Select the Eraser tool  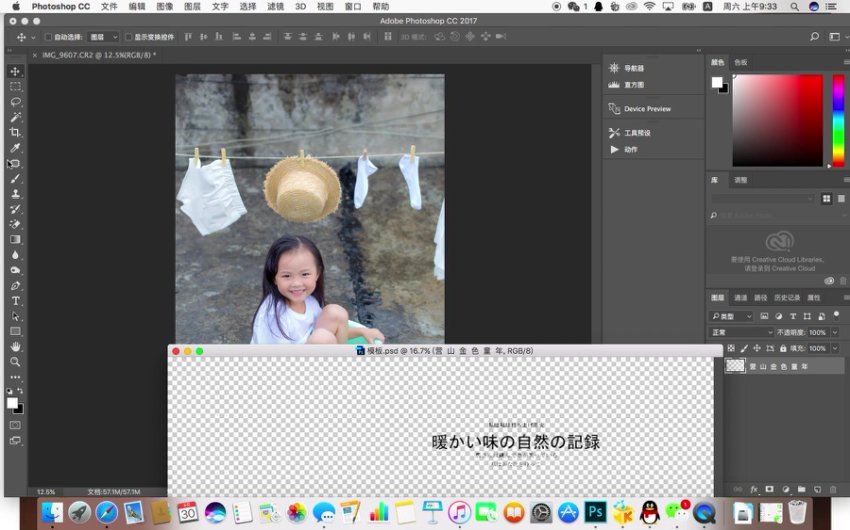coord(15,224)
